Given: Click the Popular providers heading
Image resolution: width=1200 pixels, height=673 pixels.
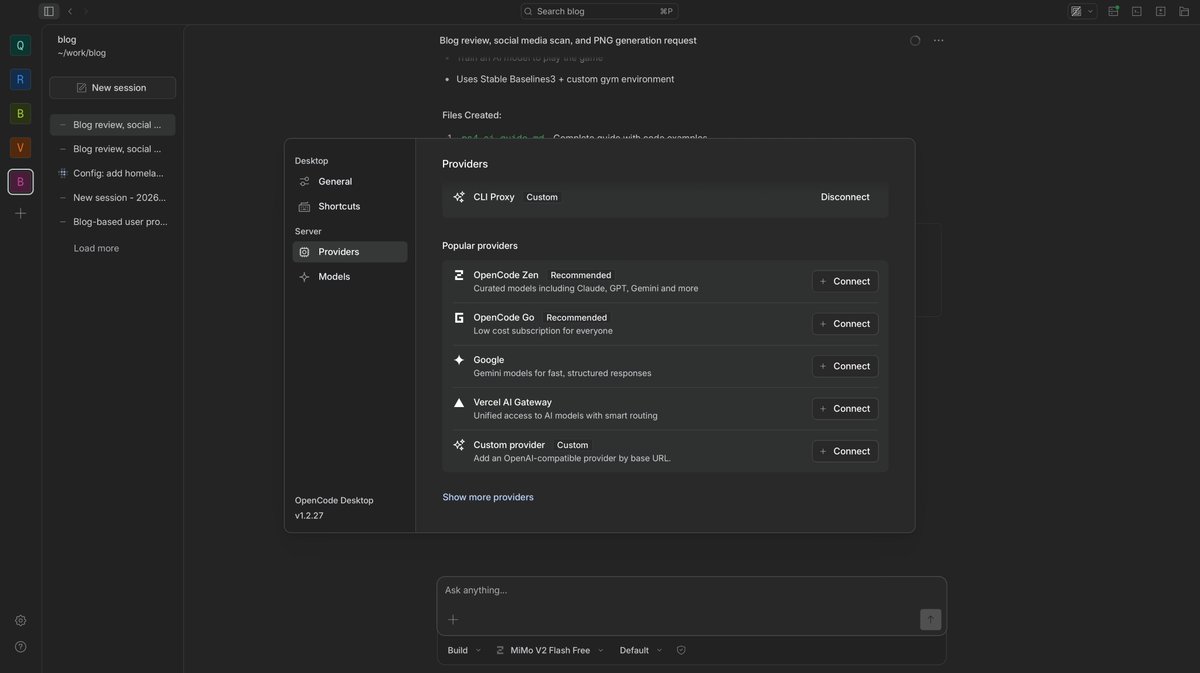Looking at the screenshot, I should (x=480, y=246).
